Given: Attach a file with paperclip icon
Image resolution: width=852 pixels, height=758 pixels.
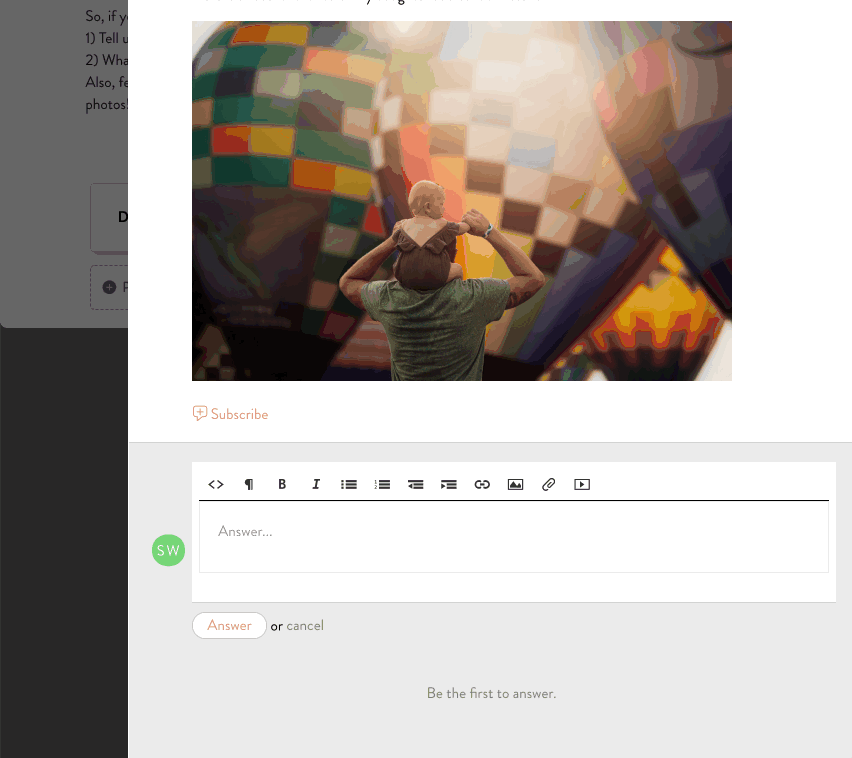Looking at the screenshot, I should 548,484.
